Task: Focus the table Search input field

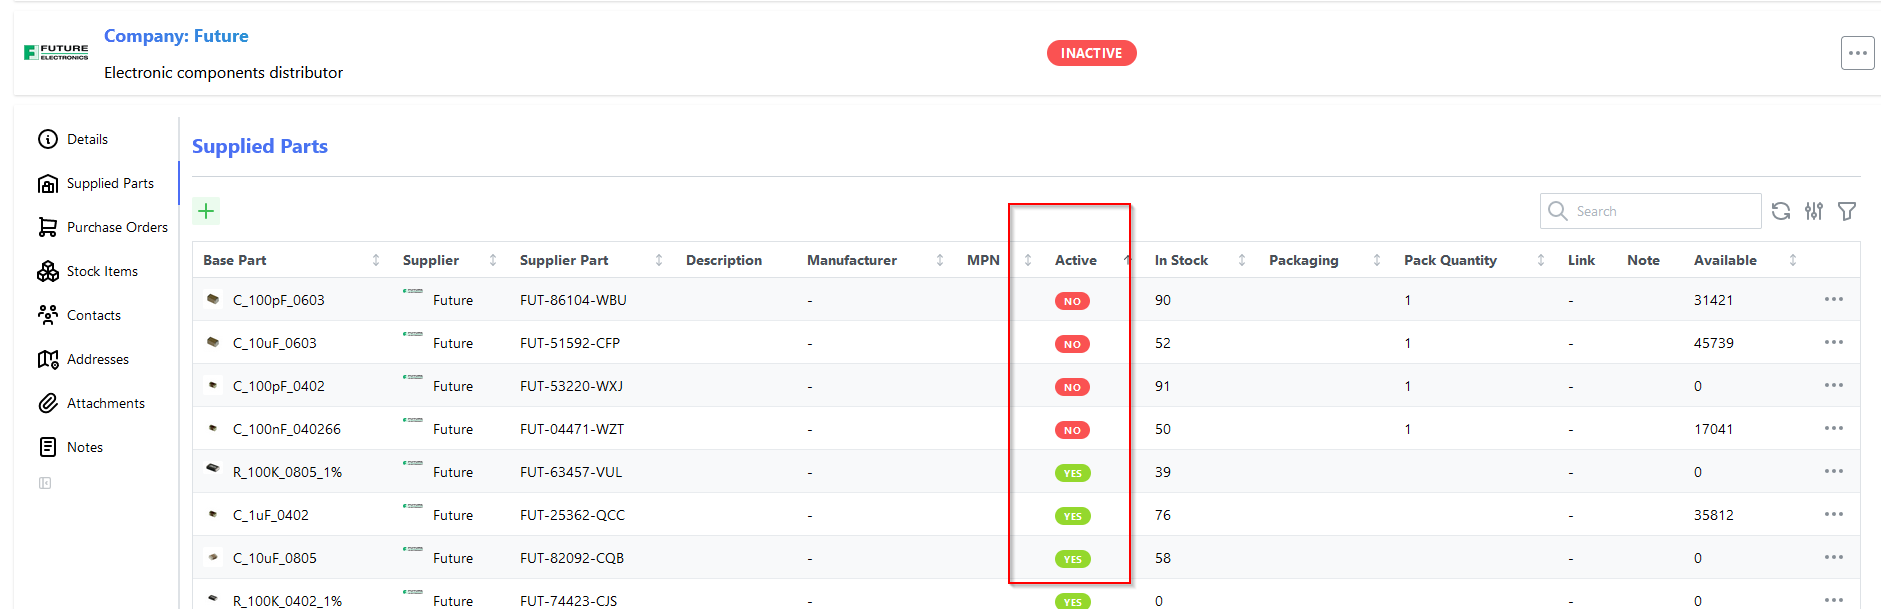Action: click(x=1662, y=211)
